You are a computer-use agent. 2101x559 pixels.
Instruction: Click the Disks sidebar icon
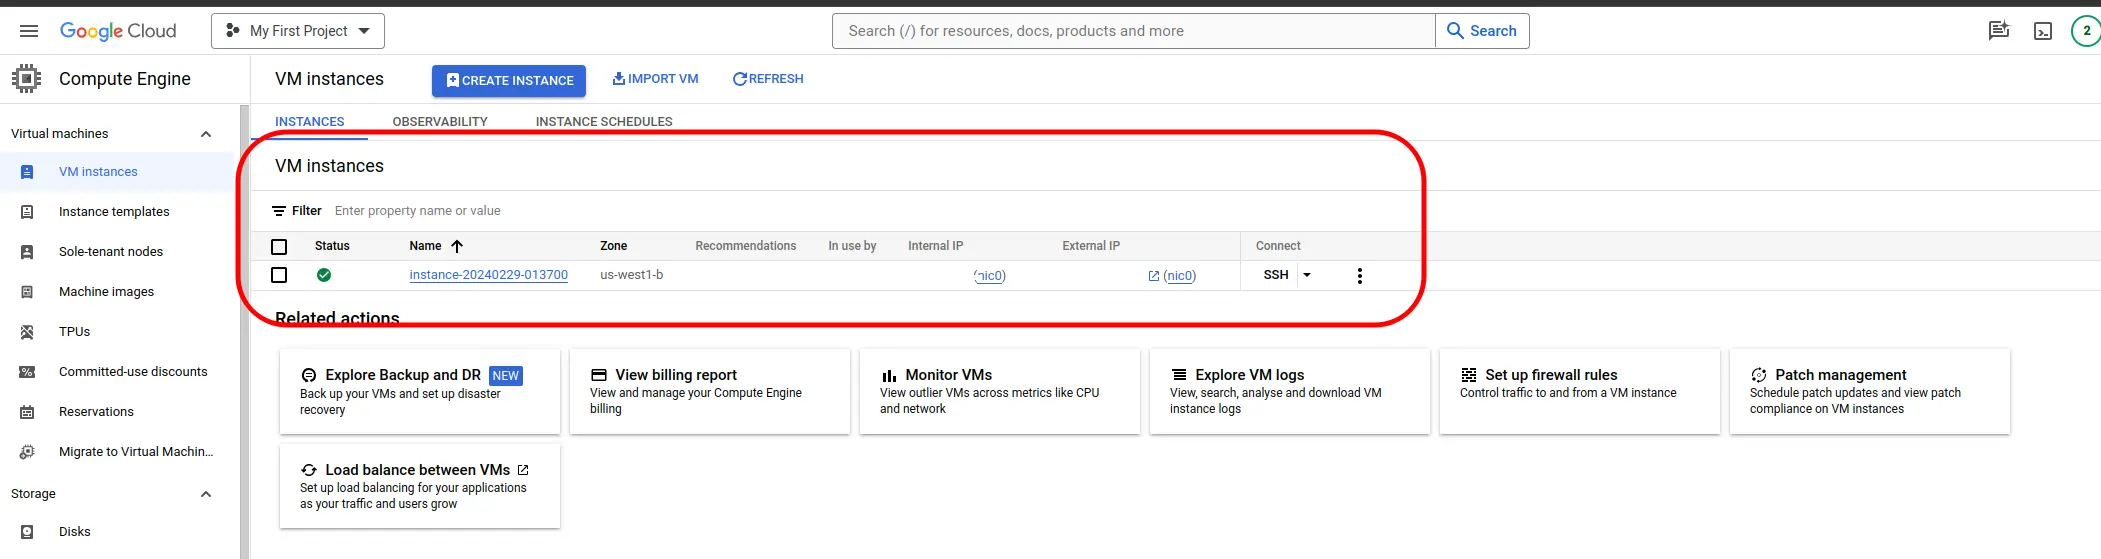tap(27, 532)
